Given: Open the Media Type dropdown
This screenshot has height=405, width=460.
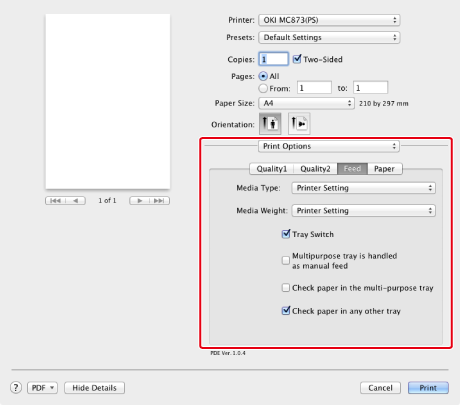Looking at the screenshot, I should click(364, 188).
